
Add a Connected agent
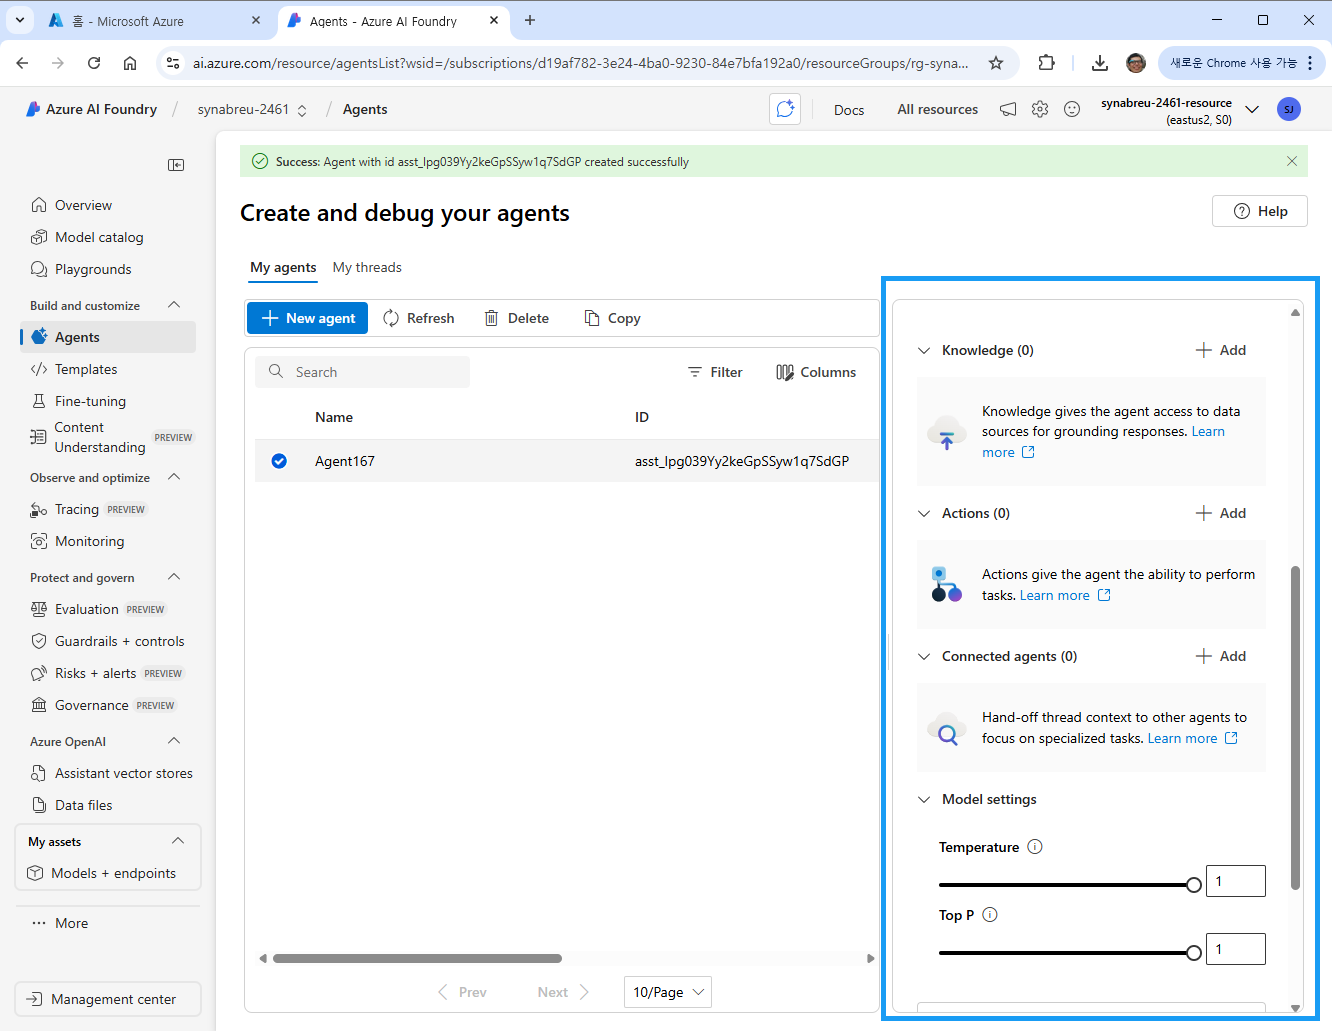click(x=1221, y=656)
